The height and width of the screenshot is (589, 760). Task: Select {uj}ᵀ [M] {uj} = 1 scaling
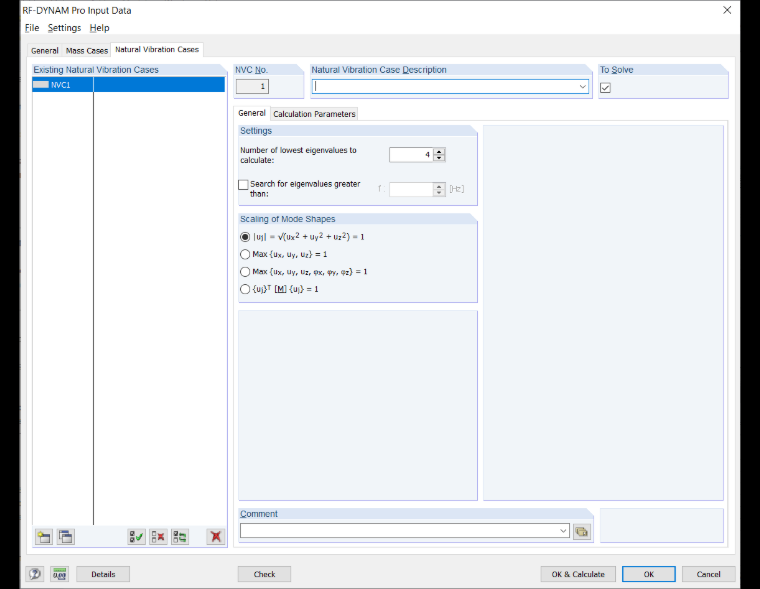245,289
